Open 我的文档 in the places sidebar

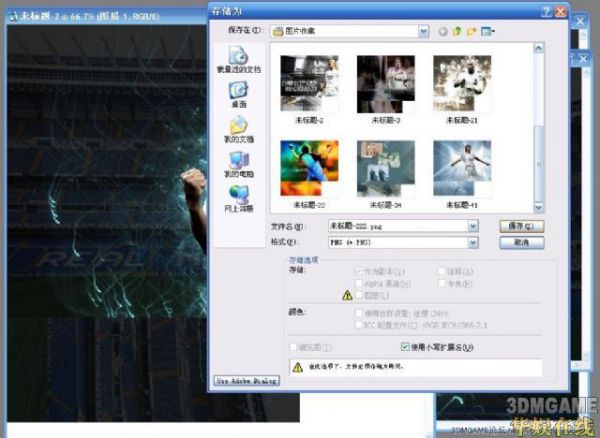[x=239, y=129]
